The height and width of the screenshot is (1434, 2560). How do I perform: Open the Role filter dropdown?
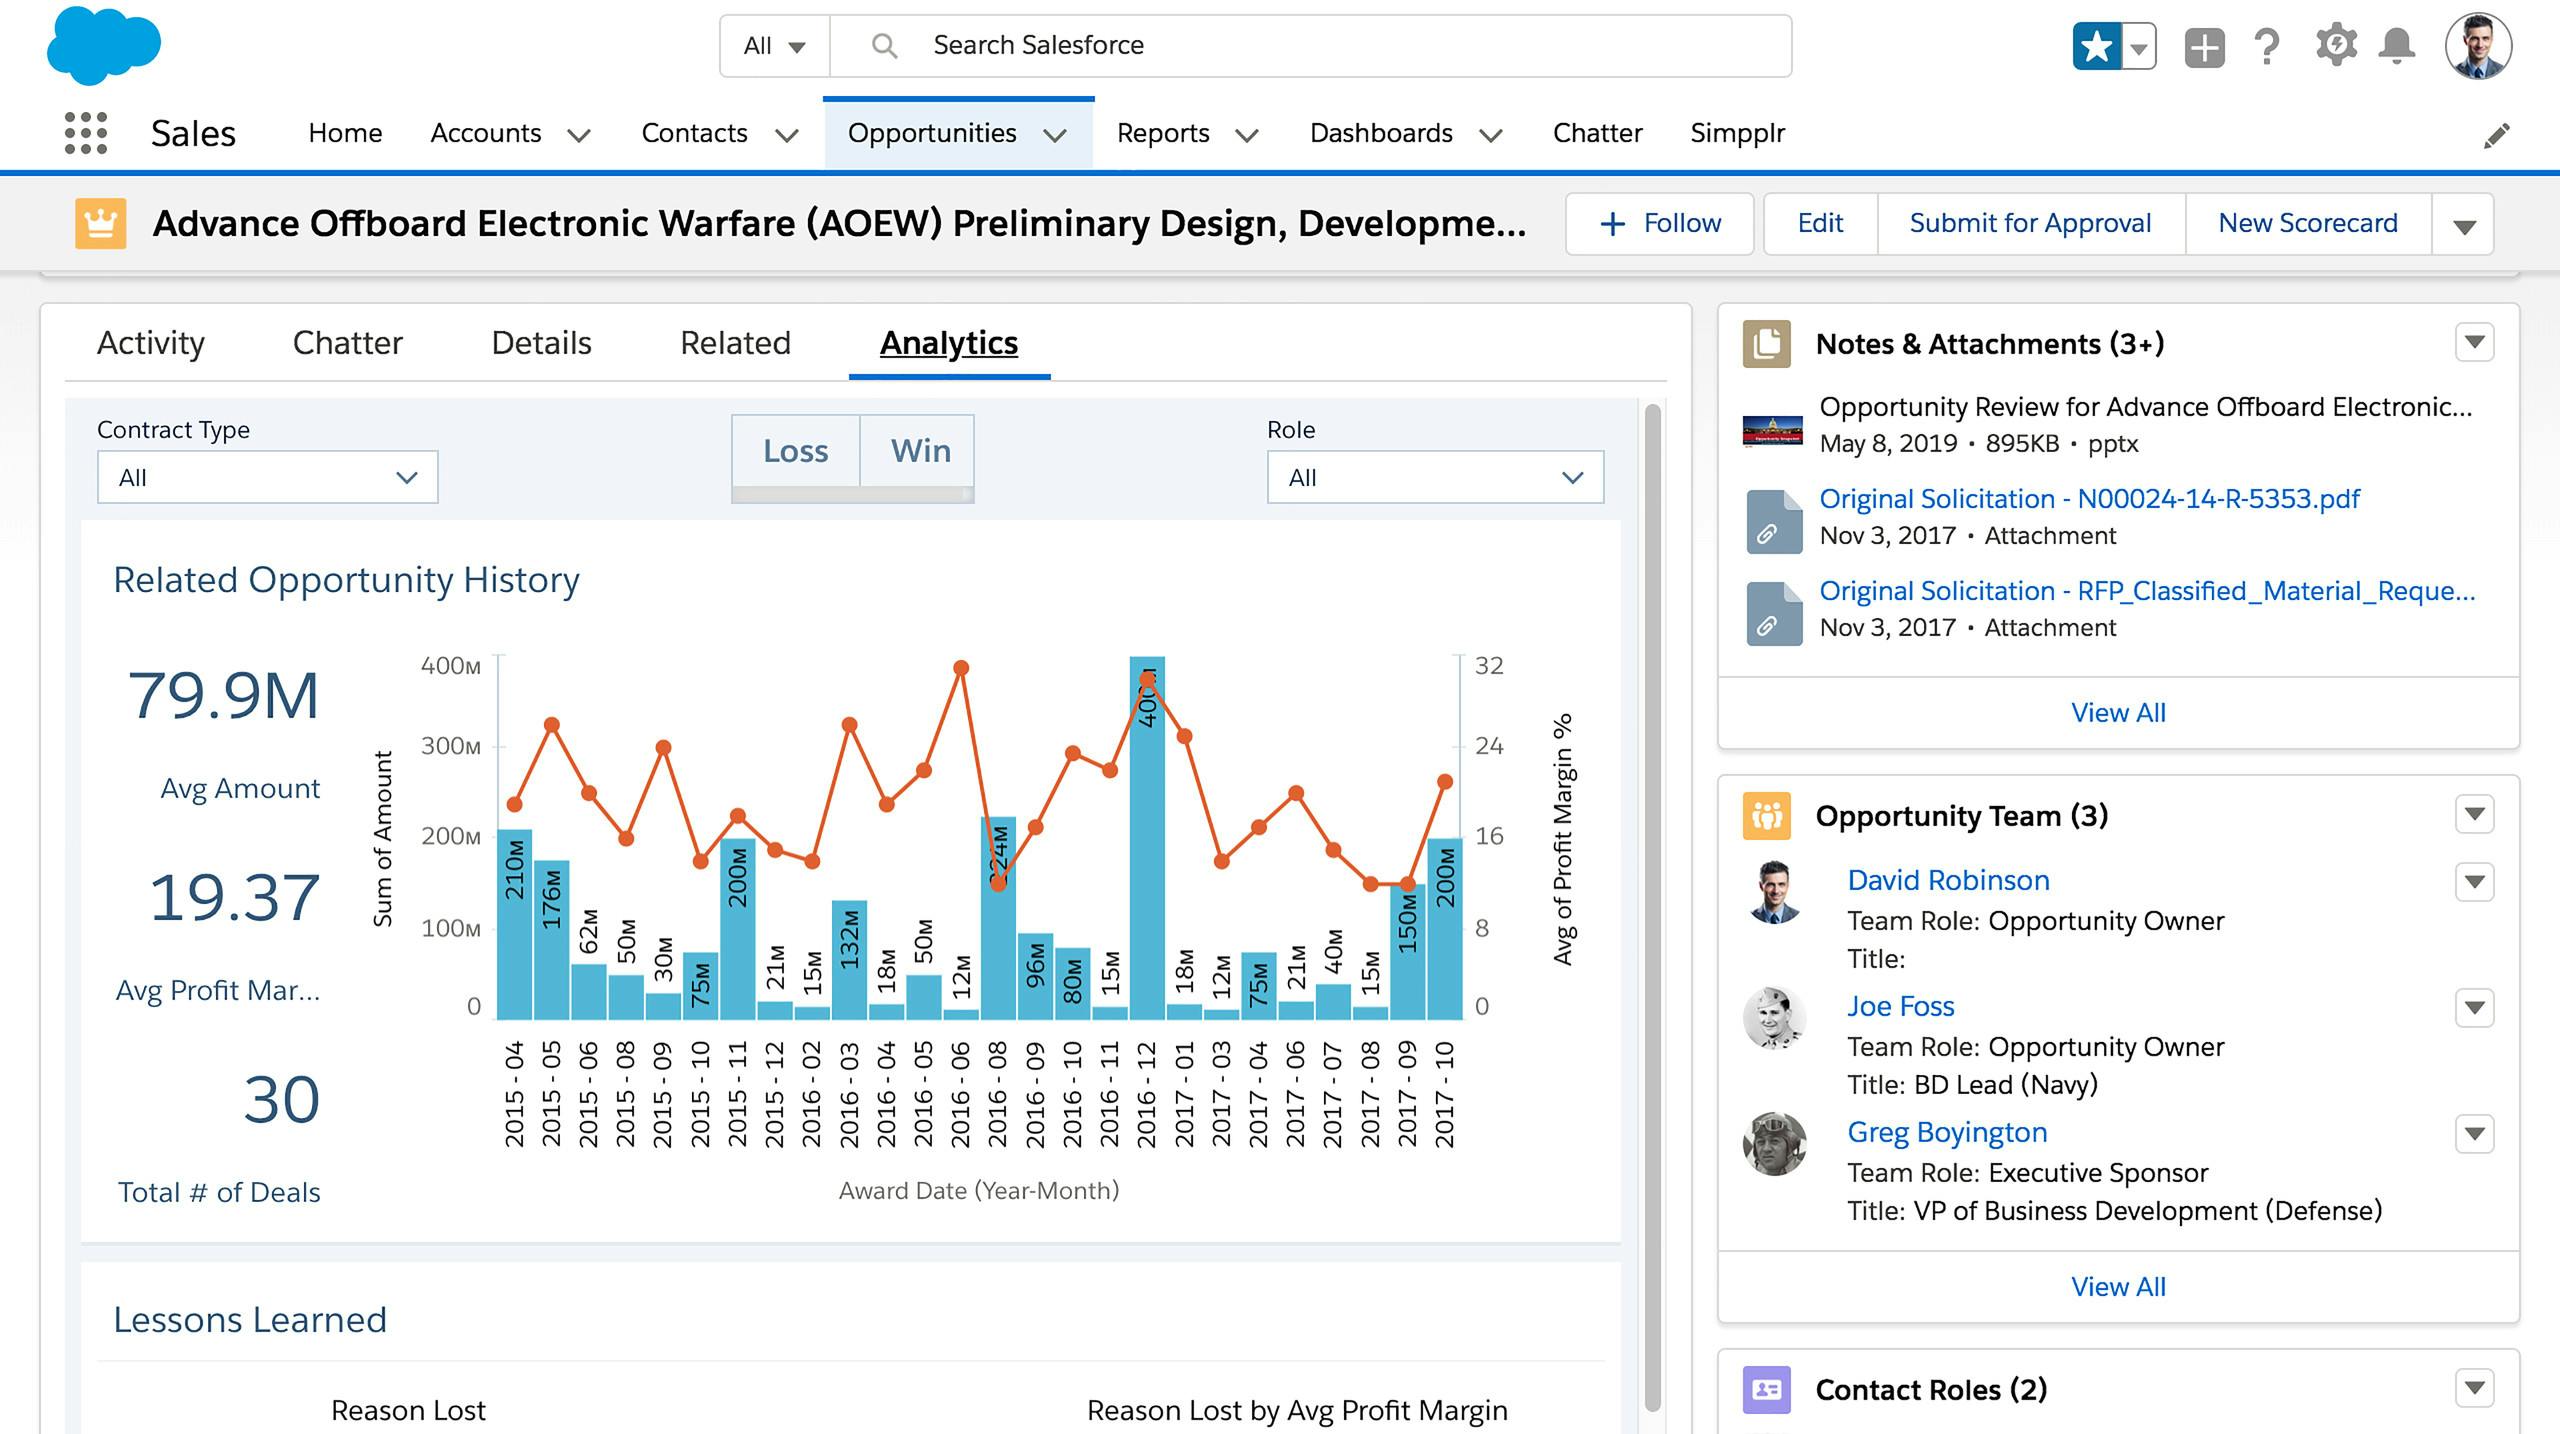[1435, 477]
